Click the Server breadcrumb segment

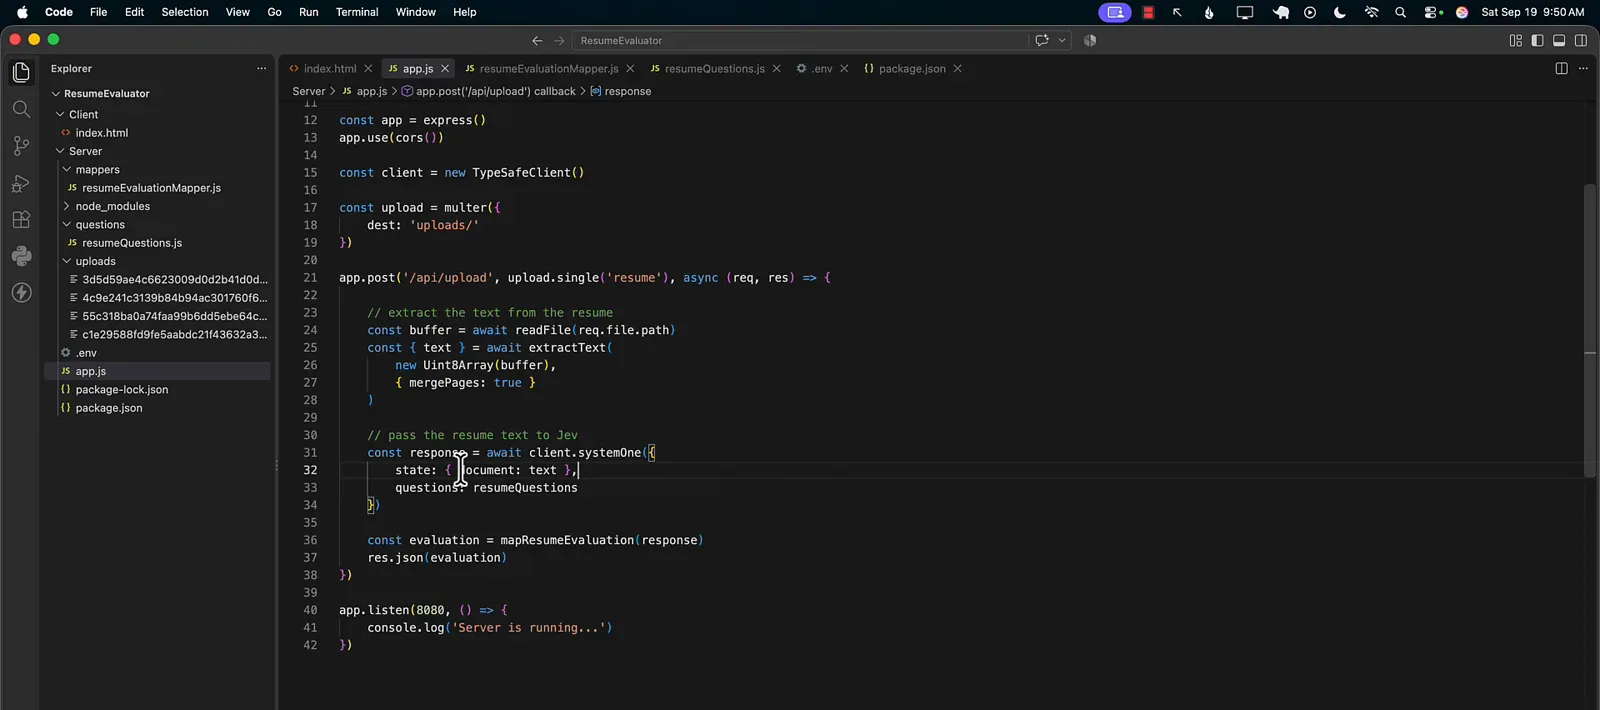point(308,91)
